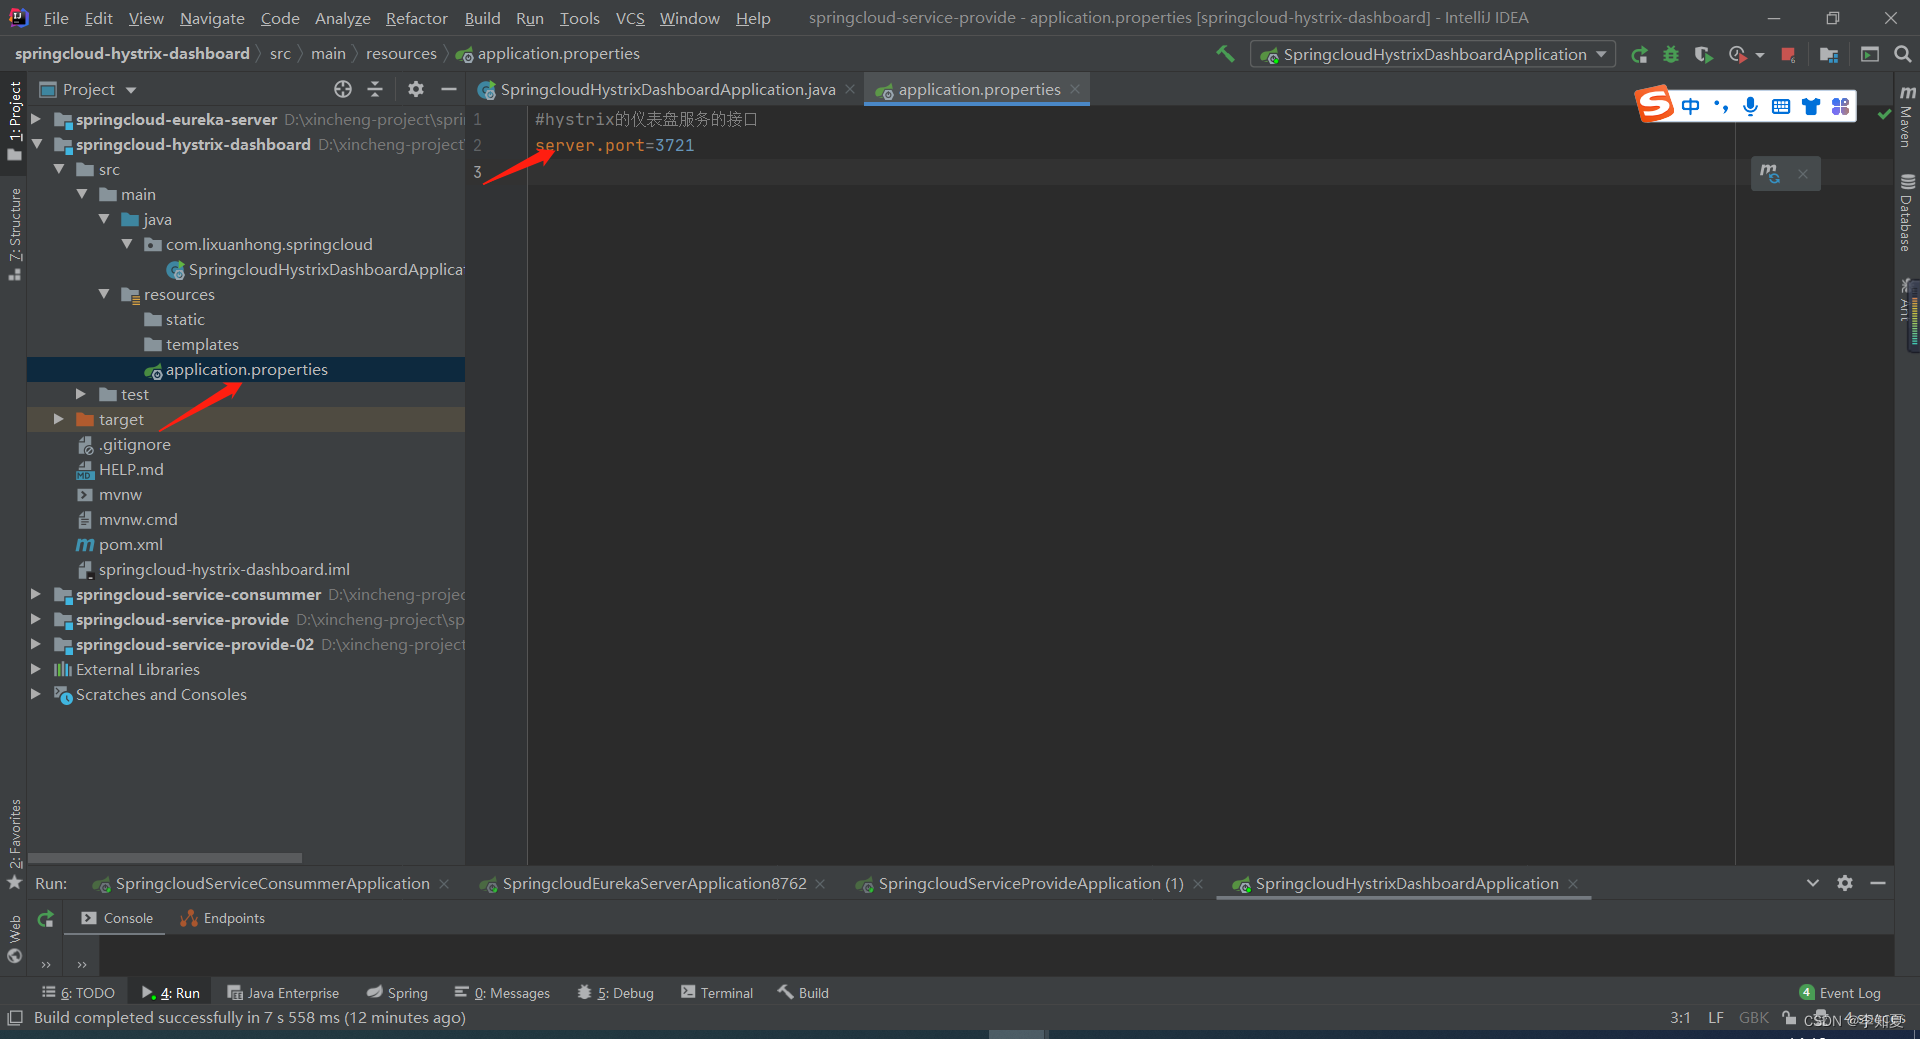This screenshot has height=1039, width=1920.
Task: Expand the target folder
Action: click(x=59, y=420)
